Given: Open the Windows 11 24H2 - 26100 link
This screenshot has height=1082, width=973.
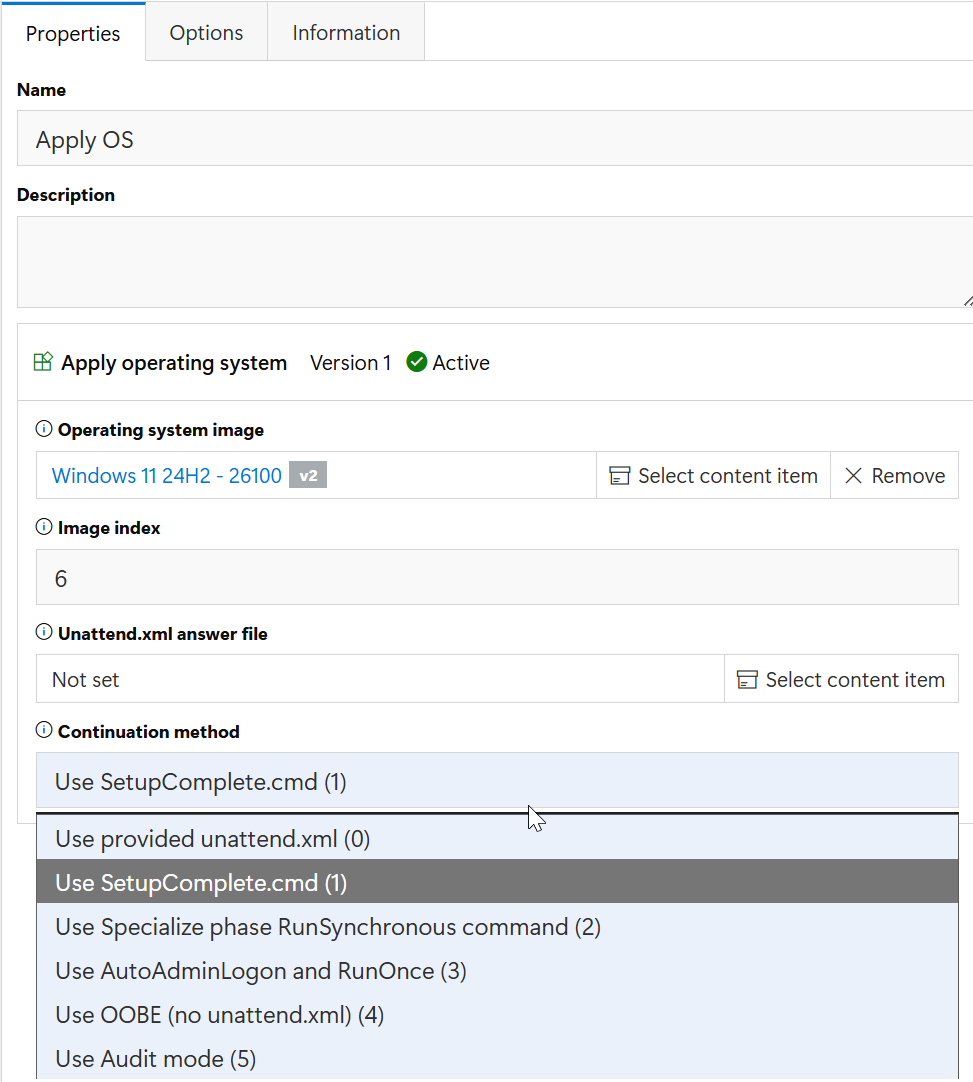Looking at the screenshot, I should pyautogui.click(x=166, y=475).
